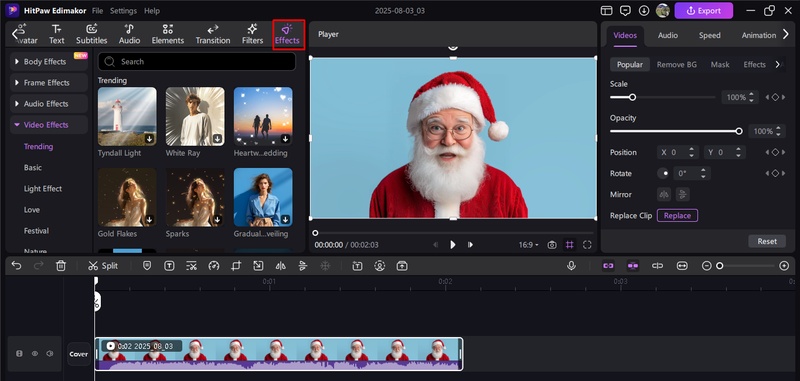This screenshot has height=381, width=800.
Task: Click the Reset button
Action: pos(767,241)
